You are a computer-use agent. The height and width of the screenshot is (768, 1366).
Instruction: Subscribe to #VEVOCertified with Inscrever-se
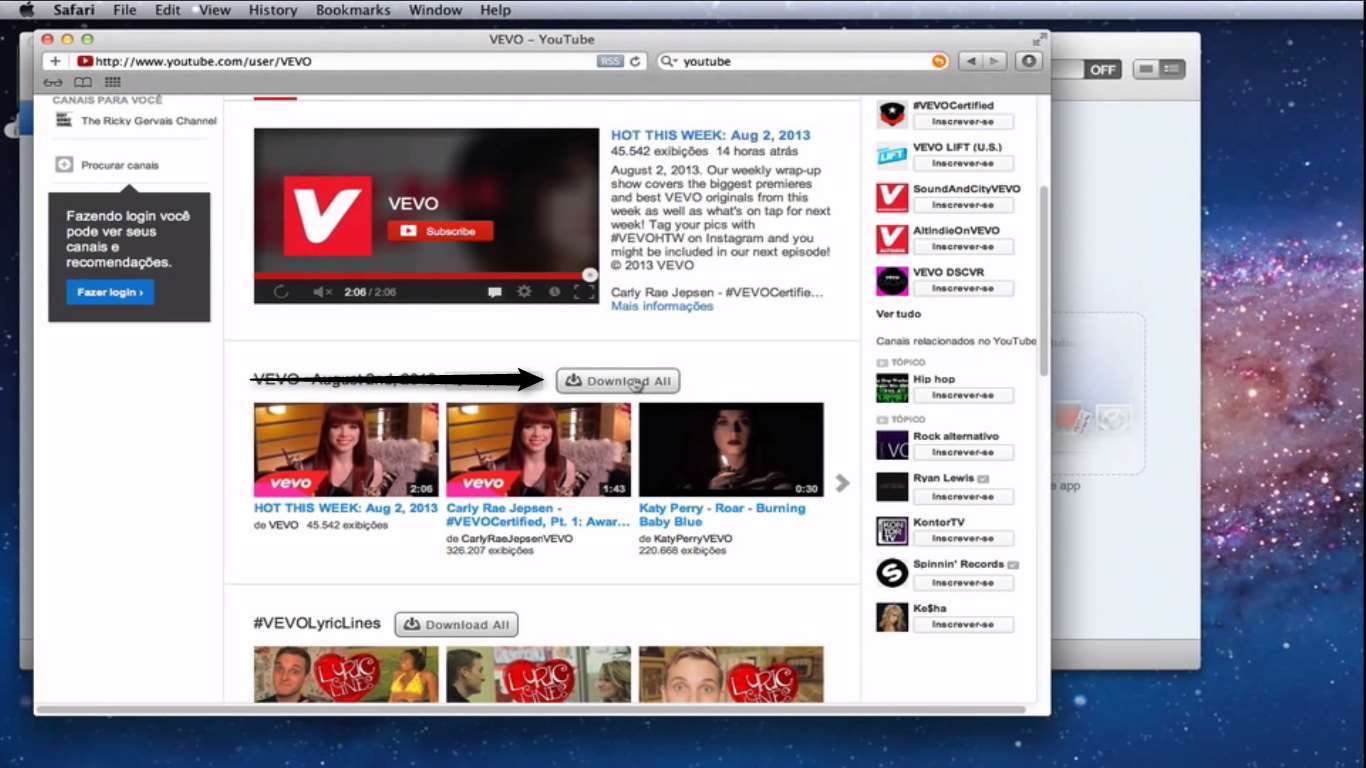[963, 122]
